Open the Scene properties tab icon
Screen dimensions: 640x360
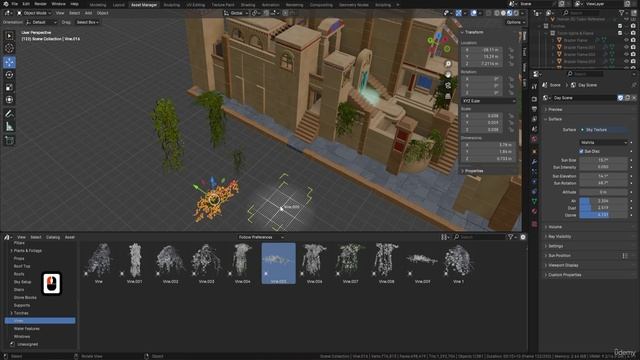coord(534,129)
